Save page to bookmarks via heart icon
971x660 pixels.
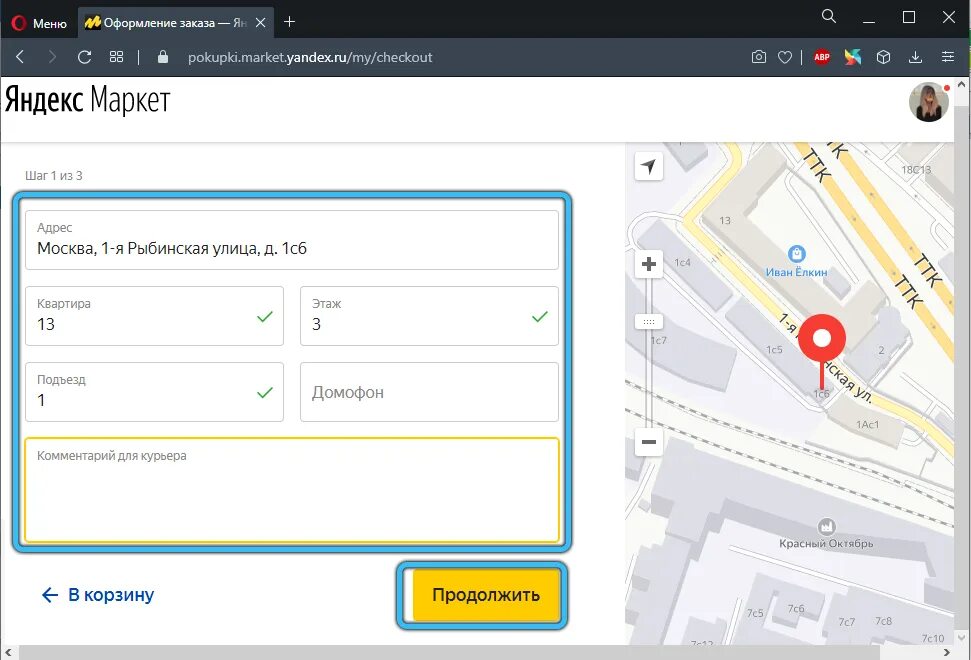(x=785, y=57)
